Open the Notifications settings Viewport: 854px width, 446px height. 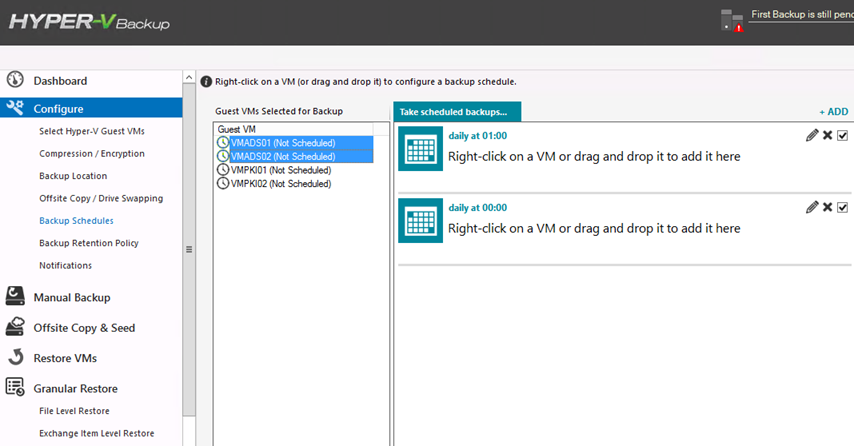pos(65,265)
